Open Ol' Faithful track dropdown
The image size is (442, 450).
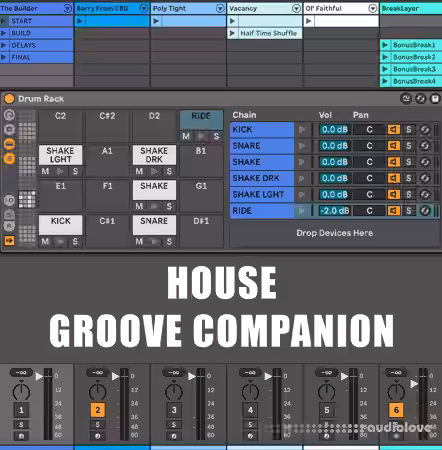(x=373, y=8)
